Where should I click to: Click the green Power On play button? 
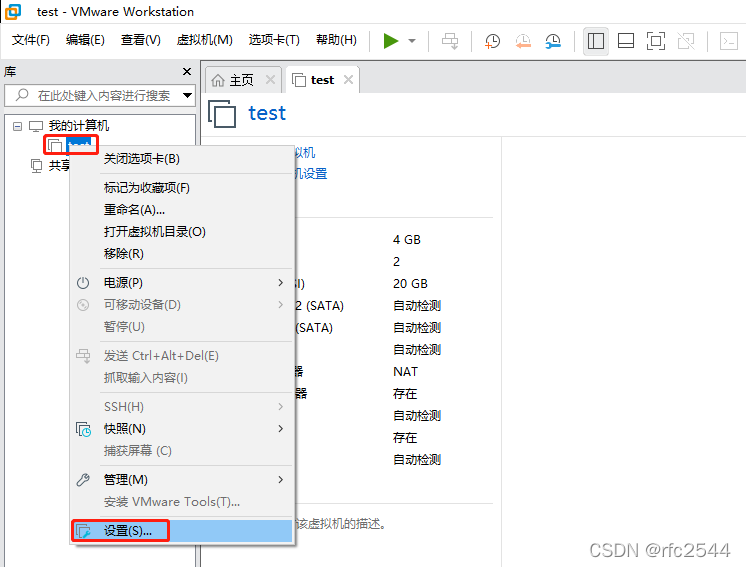391,41
